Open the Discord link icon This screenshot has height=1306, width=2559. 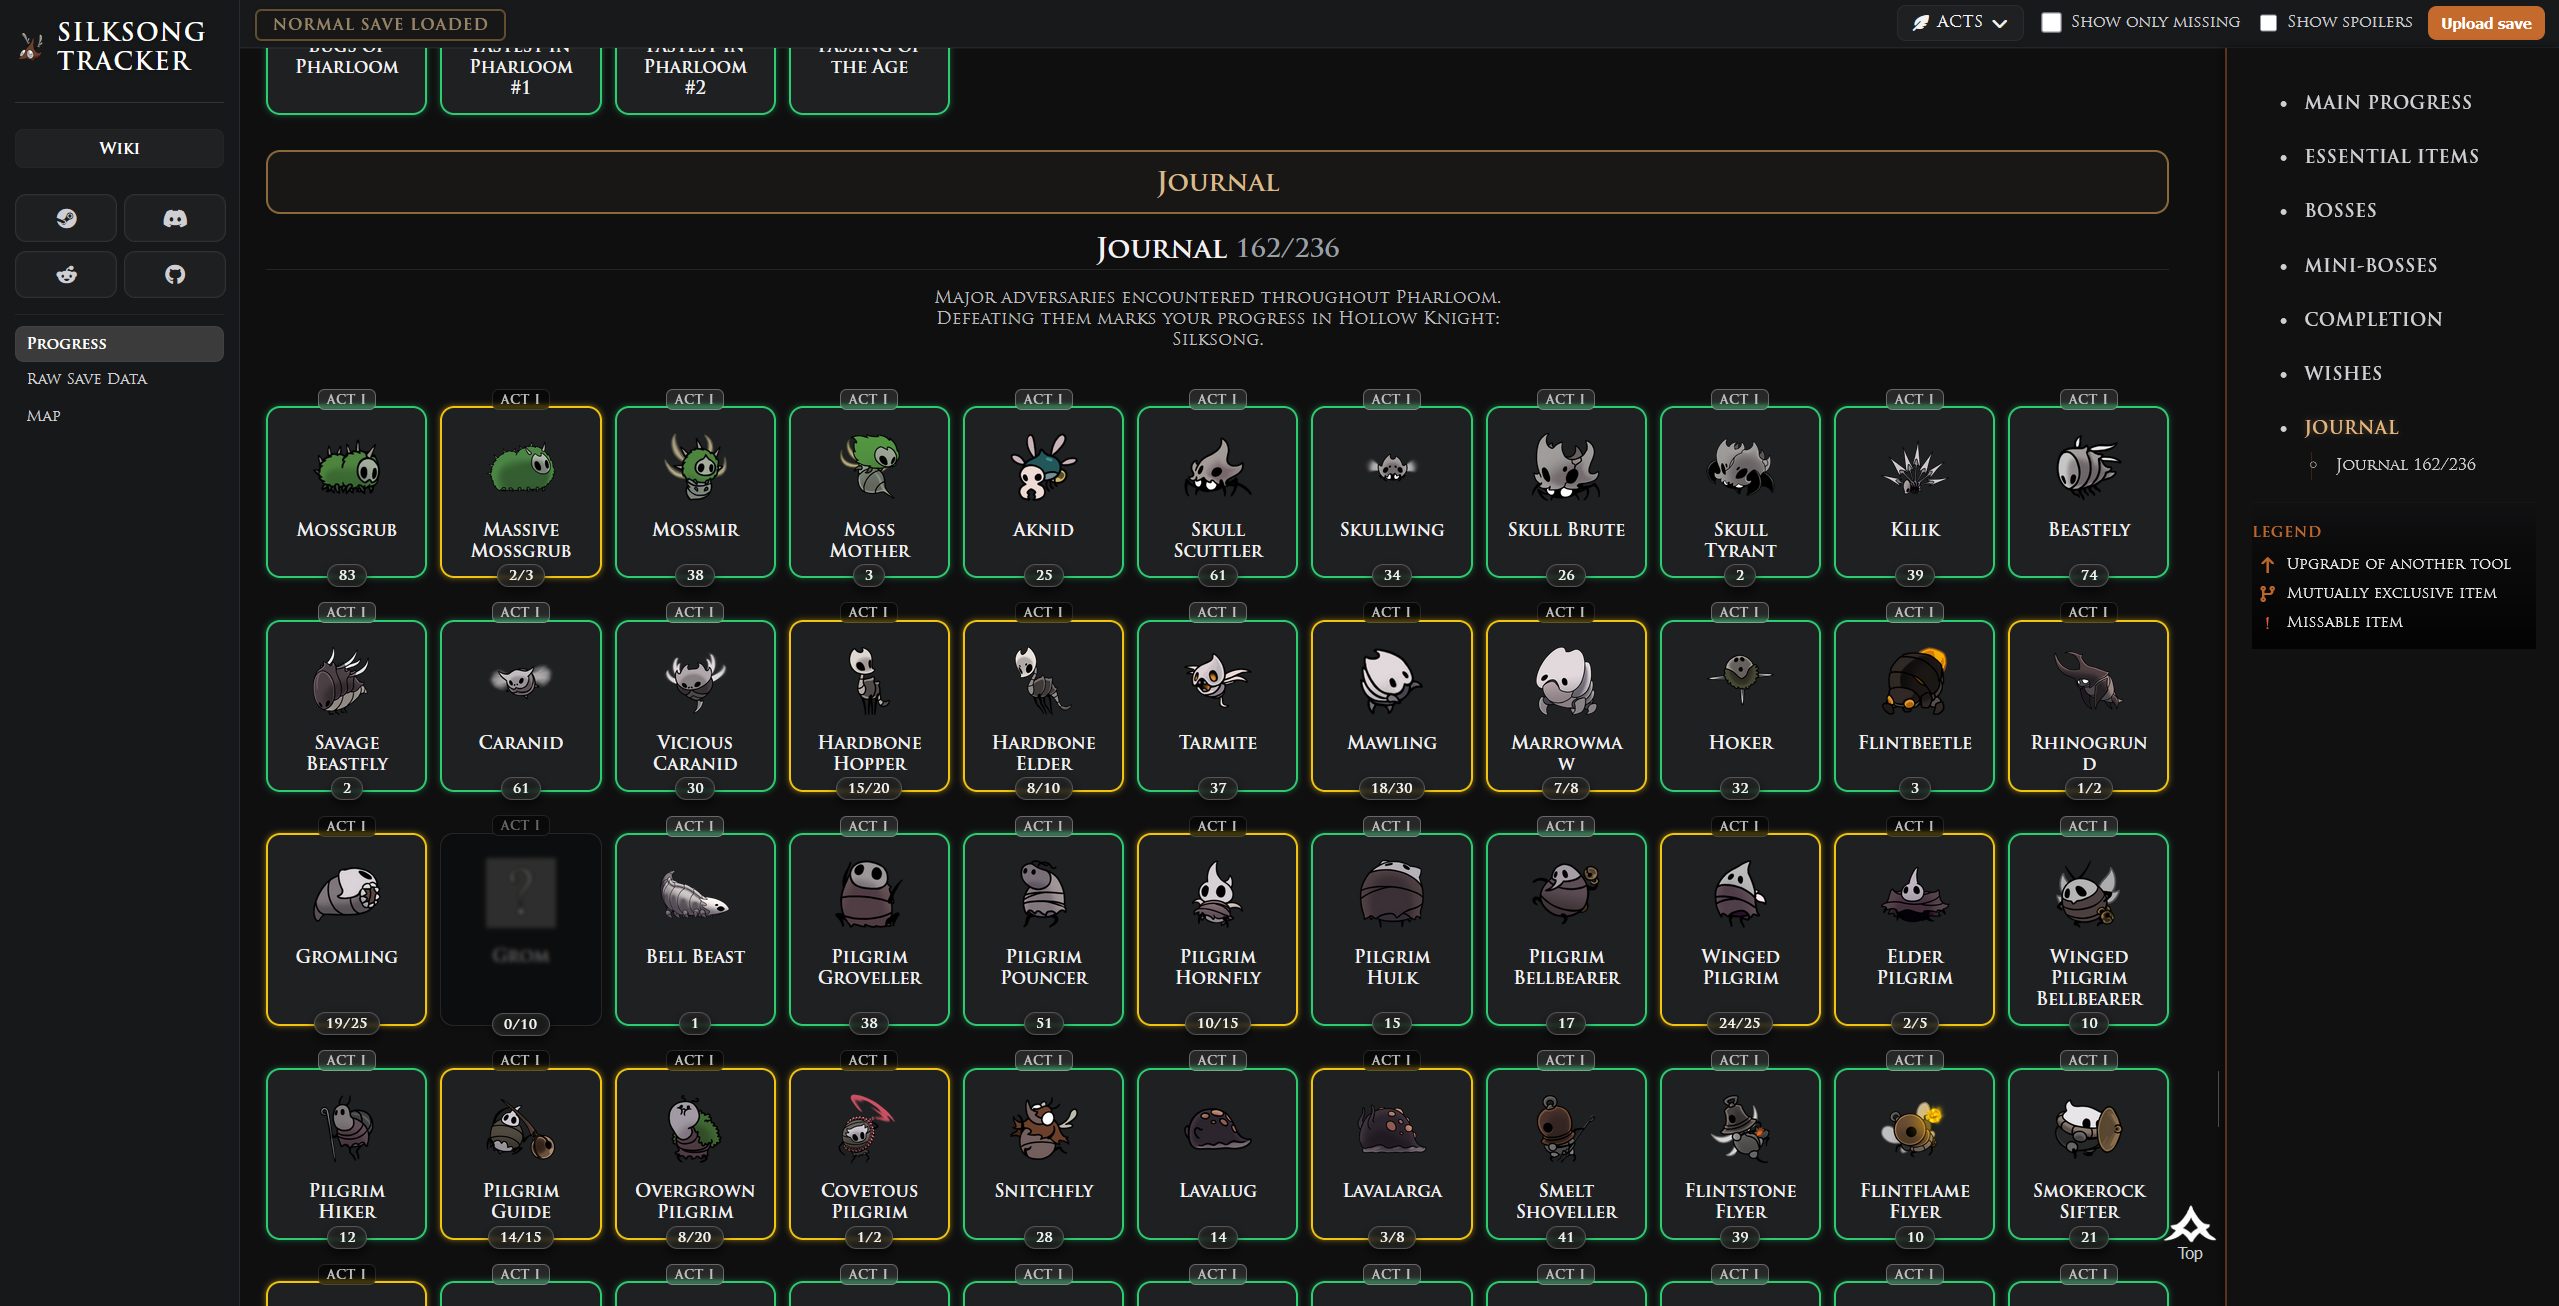pyautogui.click(x=175, y=218)
